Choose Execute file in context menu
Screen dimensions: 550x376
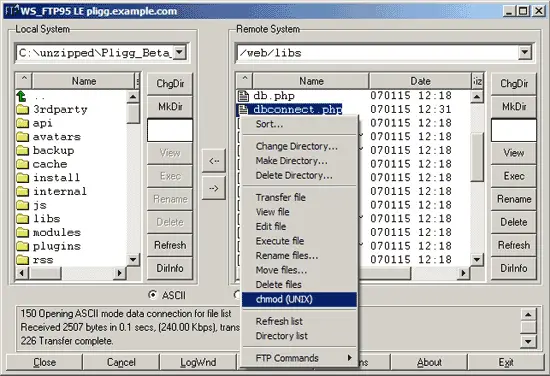coord(299,241)
